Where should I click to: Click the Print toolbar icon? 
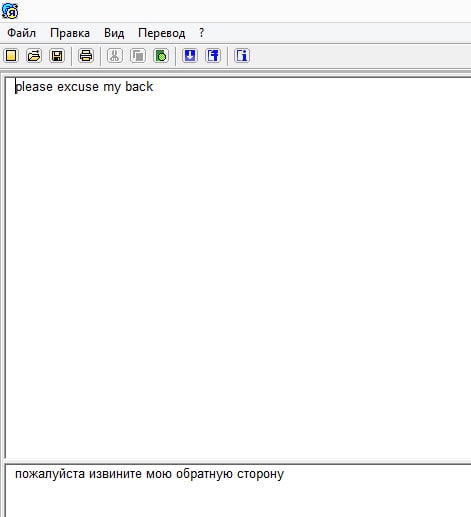[86, 56]
